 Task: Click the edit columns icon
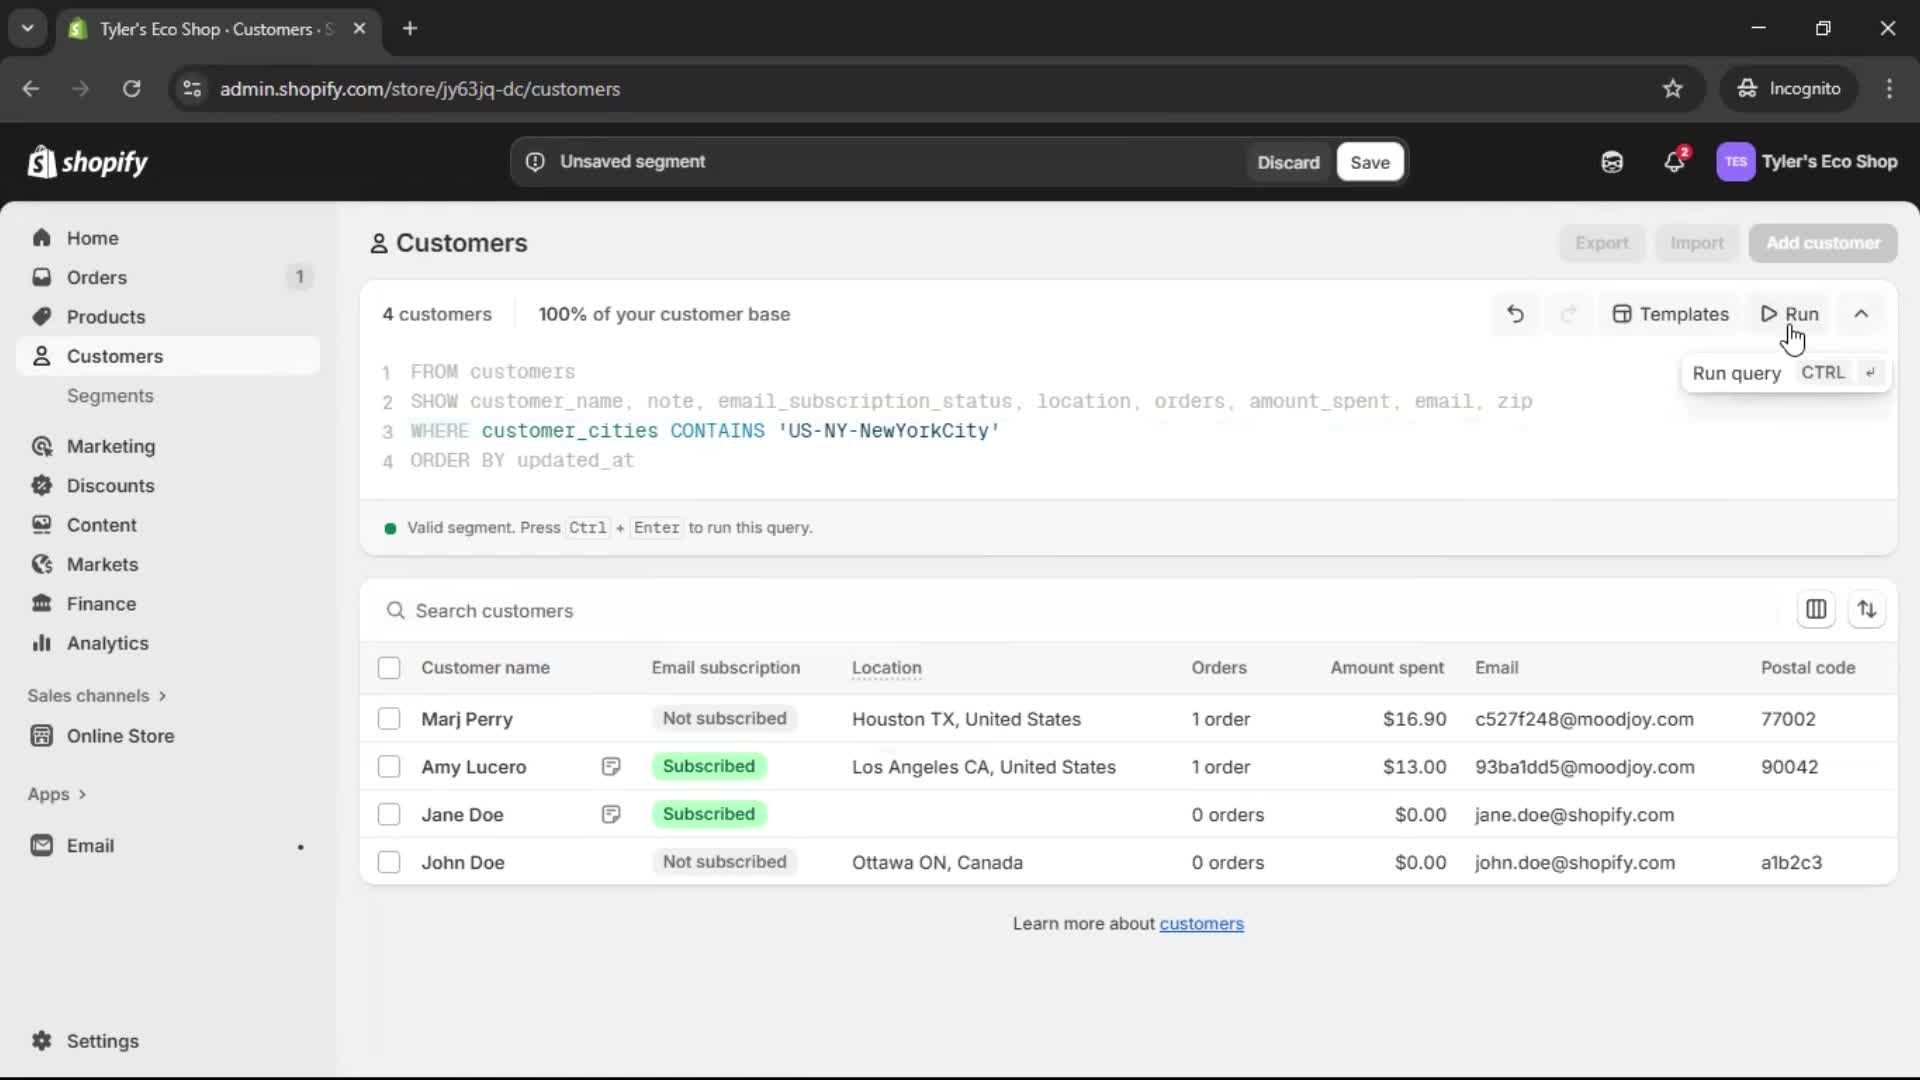pyautogui.click(x=1816, y=609)
